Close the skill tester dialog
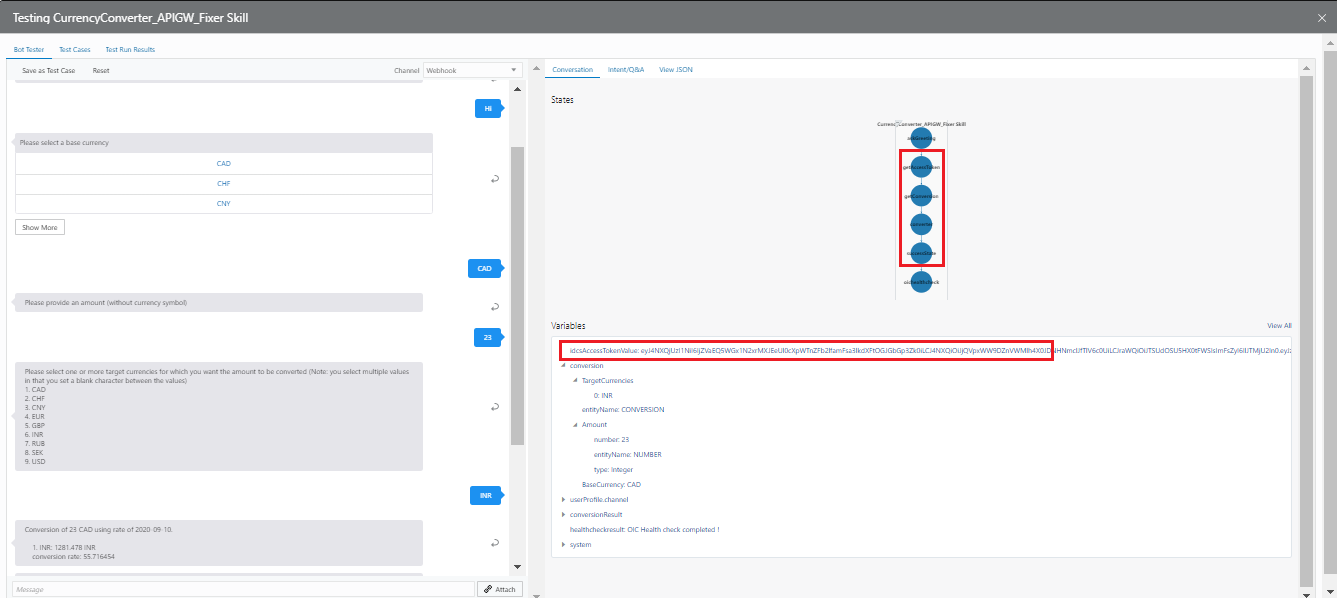The image size is (1337, 598). pos(1322,17)
